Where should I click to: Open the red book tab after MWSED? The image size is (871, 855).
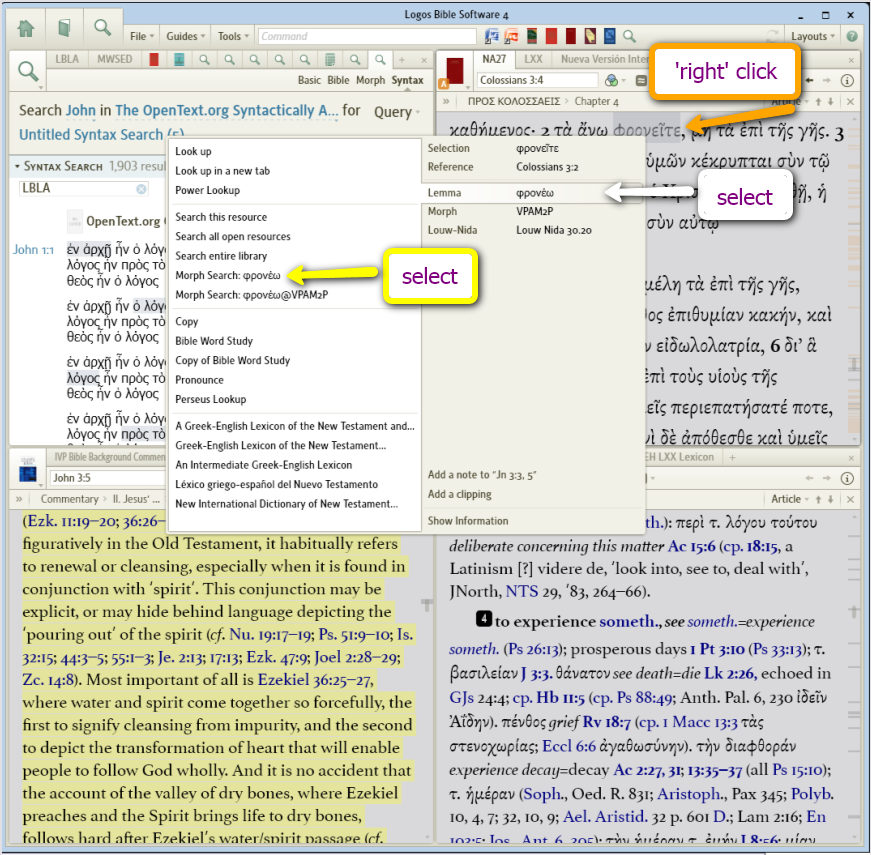coord(154,59)
